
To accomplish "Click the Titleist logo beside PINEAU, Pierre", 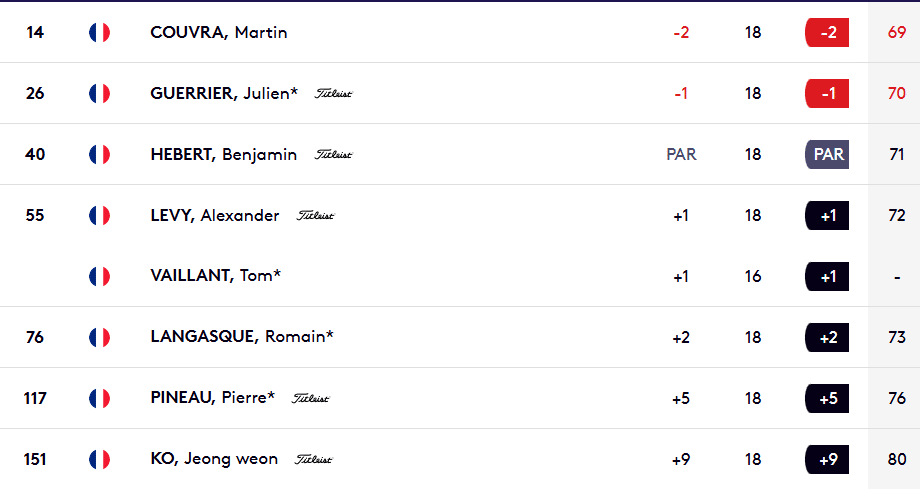I will 311,399.
